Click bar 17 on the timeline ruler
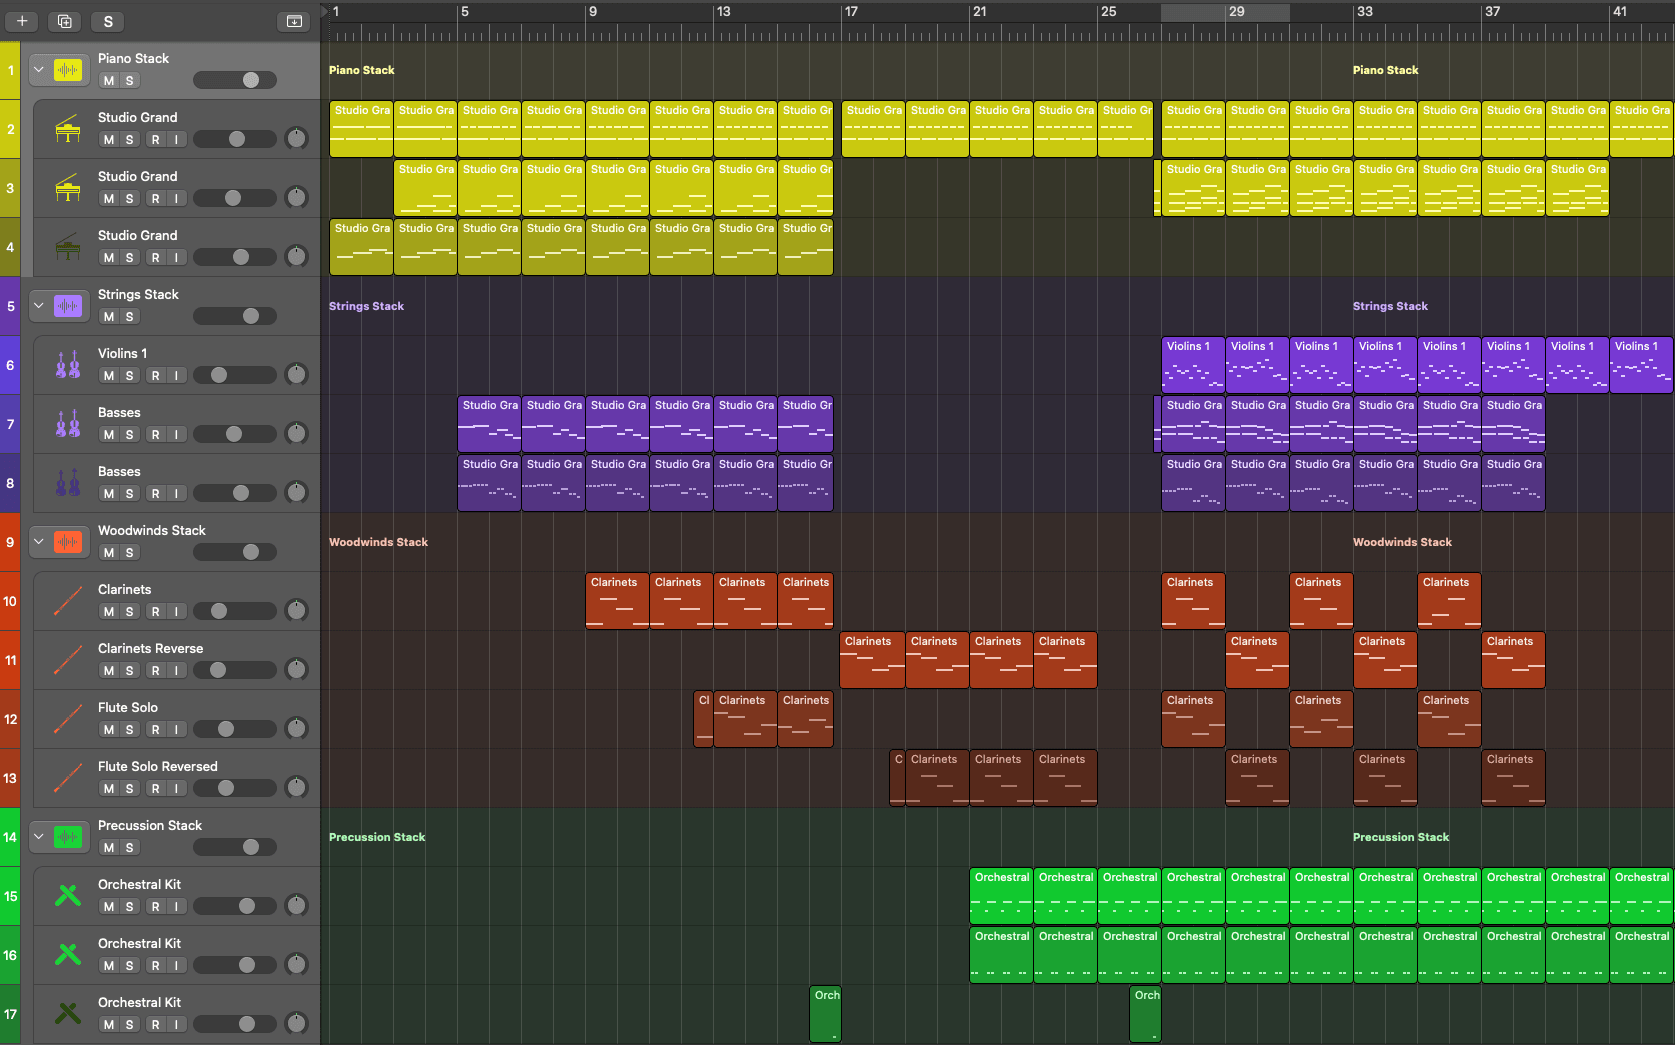This screenshot has width=1675, height=1045. 851,12
